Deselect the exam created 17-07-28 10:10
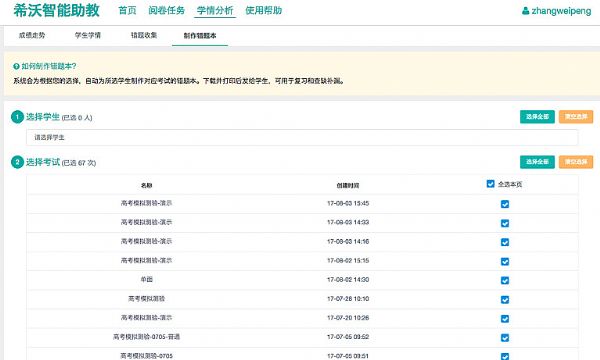This screenshot has height=360, width=600. point(505,300)
